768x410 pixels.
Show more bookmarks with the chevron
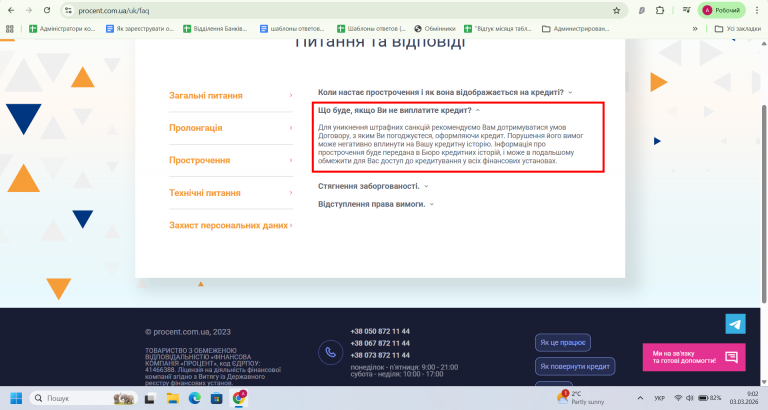click(695, 29)
